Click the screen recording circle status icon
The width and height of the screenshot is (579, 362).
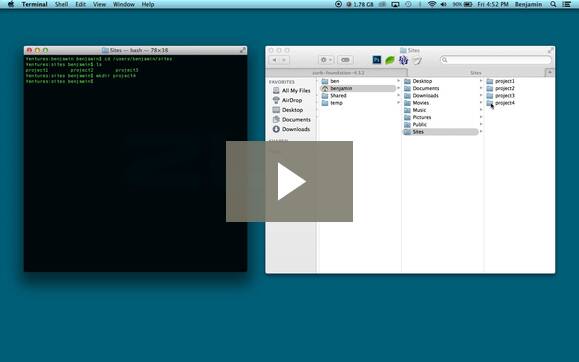pyautogui.click(x=338, y=4)
